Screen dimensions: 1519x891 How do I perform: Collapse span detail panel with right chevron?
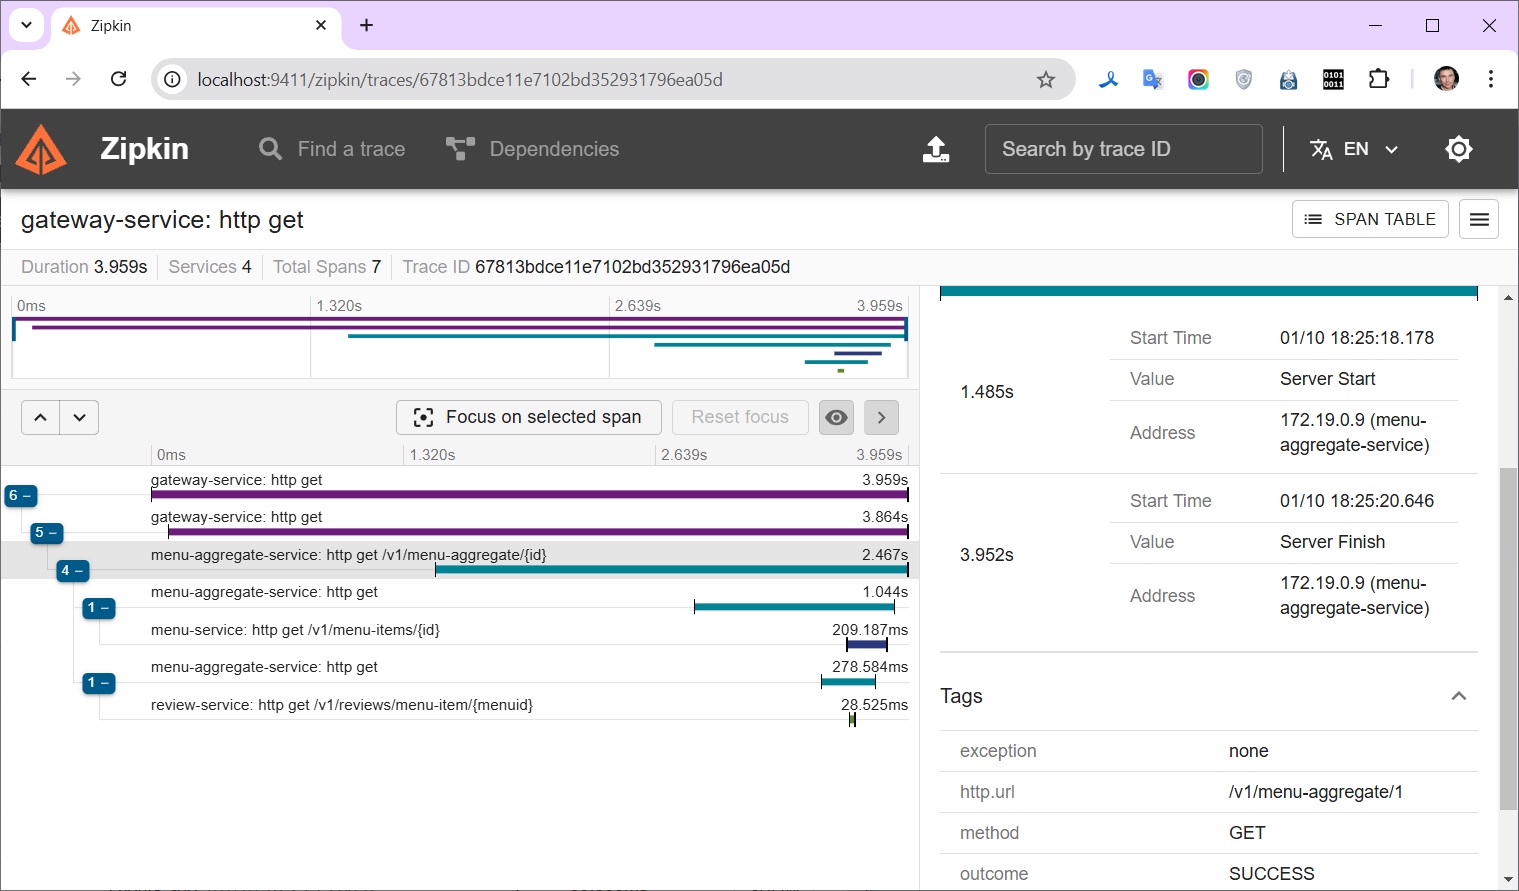click(881, 417)
